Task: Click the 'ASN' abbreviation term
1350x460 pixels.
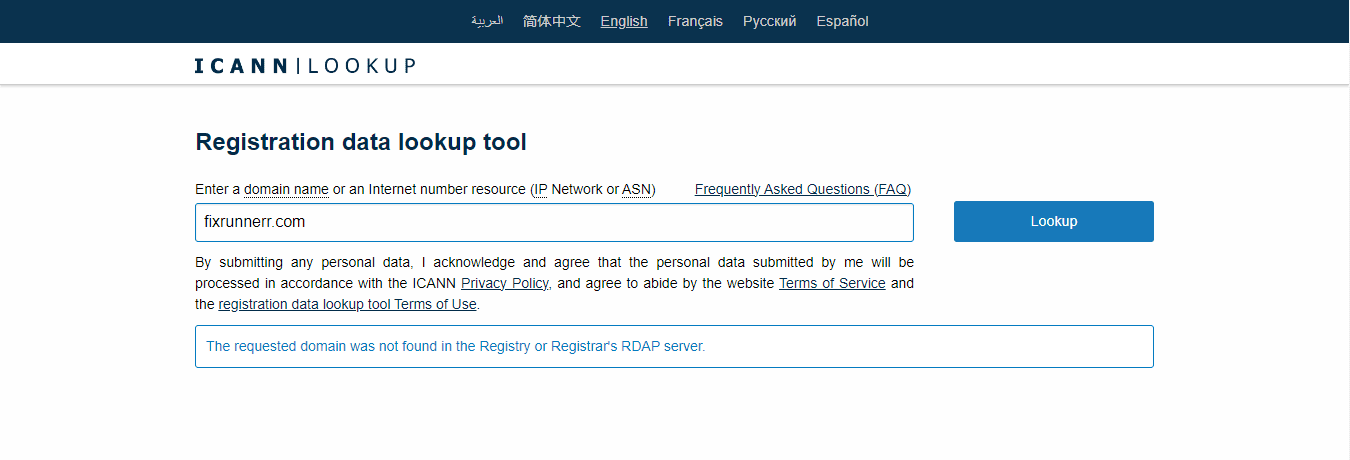Action: 636,189
